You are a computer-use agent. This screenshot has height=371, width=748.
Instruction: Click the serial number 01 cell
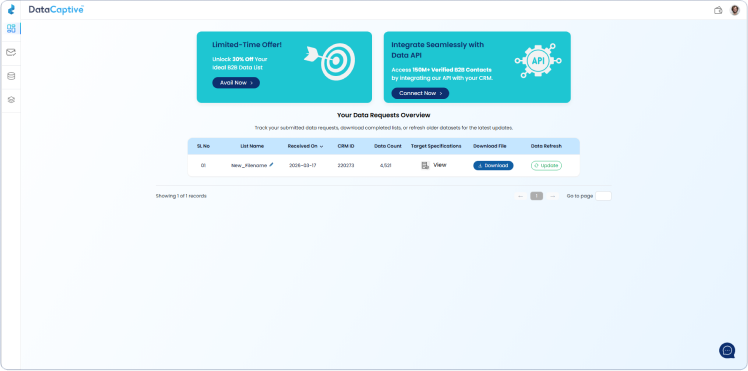(x=203, y=165)
